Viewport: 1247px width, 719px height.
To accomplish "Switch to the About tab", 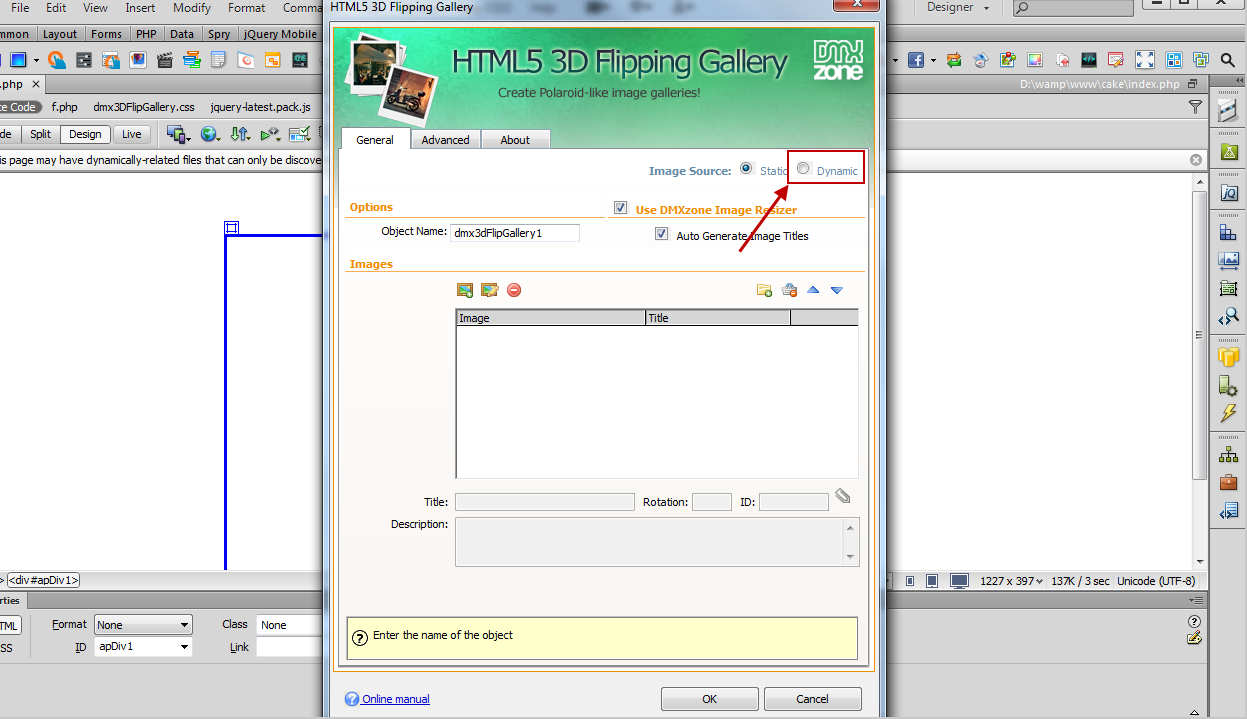I will coord(515,140).
